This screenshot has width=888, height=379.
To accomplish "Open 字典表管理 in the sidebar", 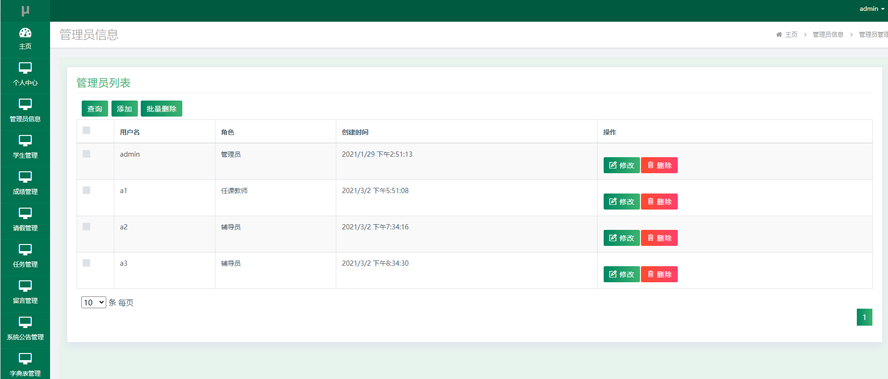I will (25, 365).
